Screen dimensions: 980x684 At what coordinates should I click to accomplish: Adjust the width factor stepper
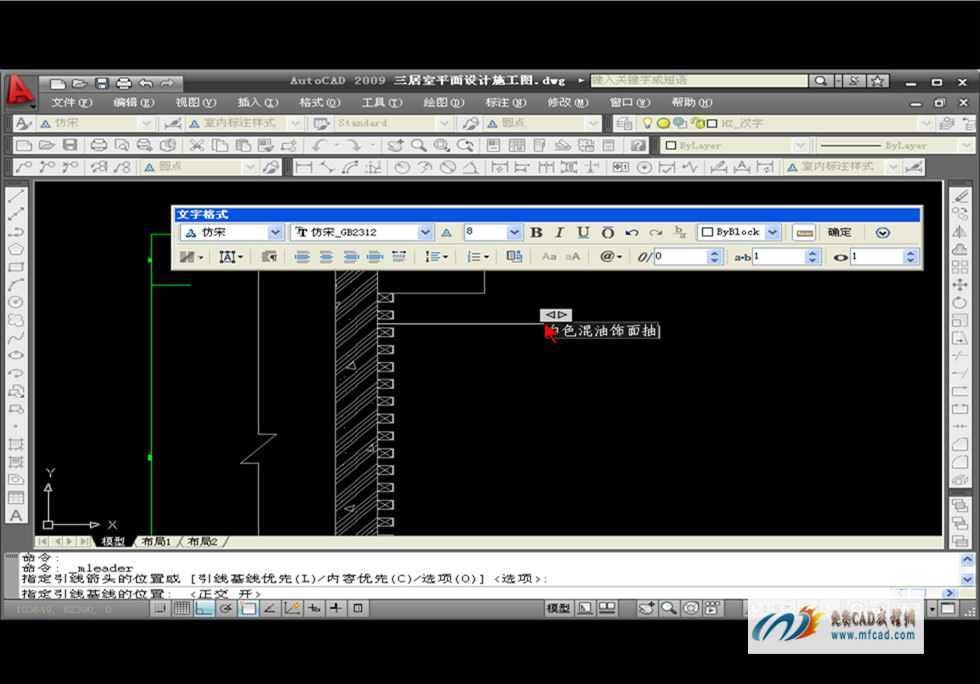(911, 257)
